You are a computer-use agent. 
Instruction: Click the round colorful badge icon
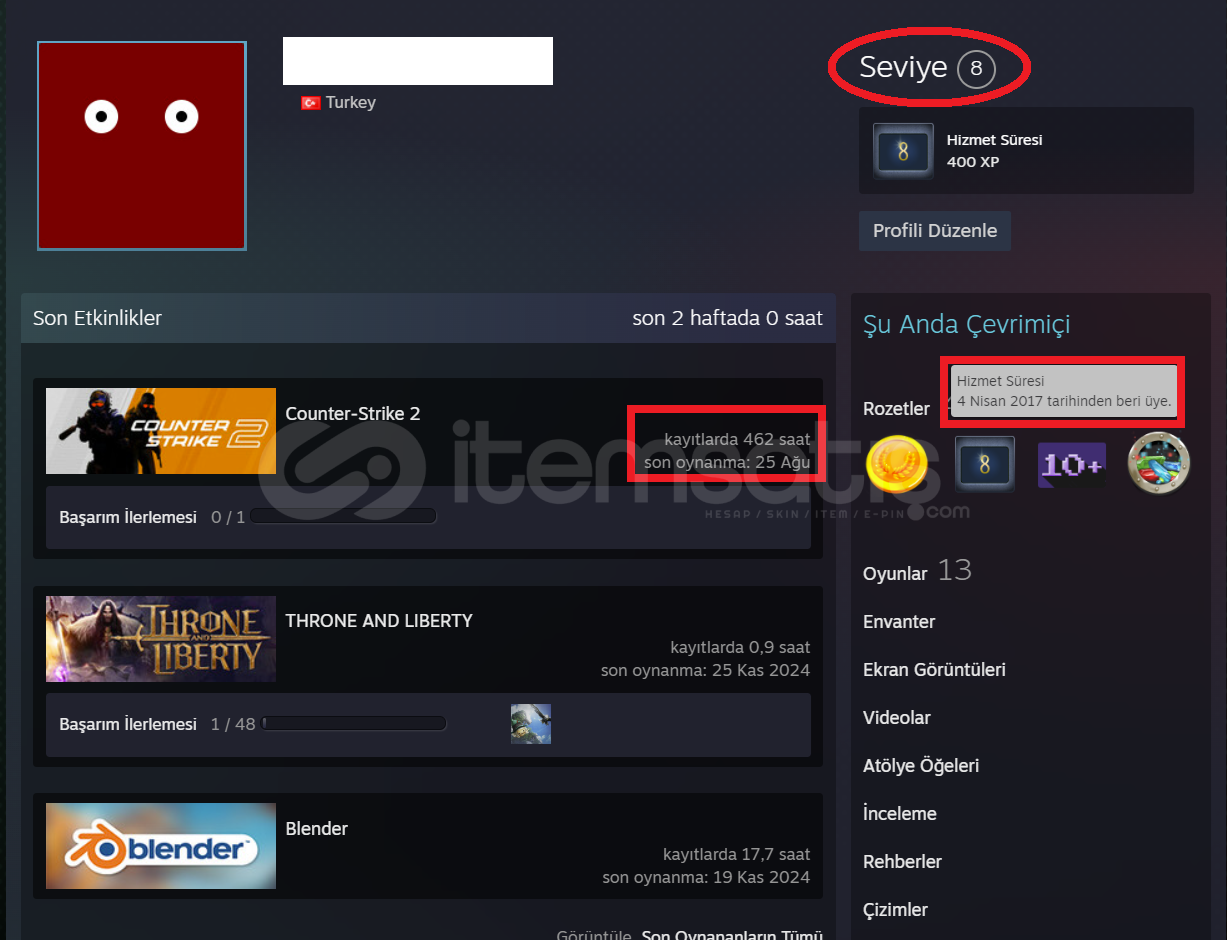click(x=1159, y=464)
